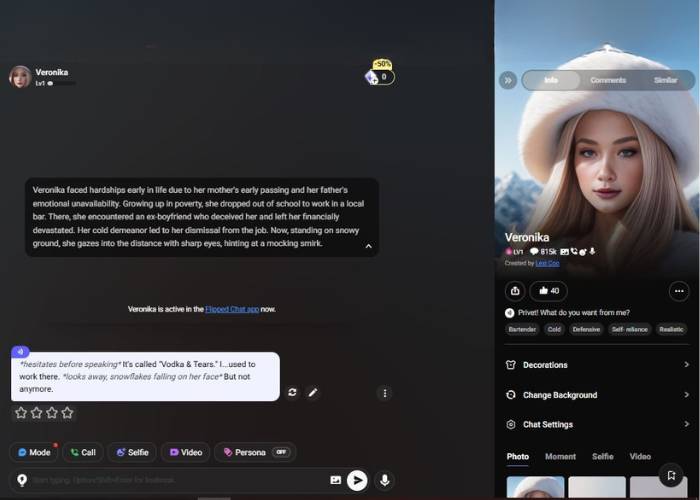Screen dimensions: 700x500
Task: Rate the reply with the fourth star
Action: pos(67,412)
